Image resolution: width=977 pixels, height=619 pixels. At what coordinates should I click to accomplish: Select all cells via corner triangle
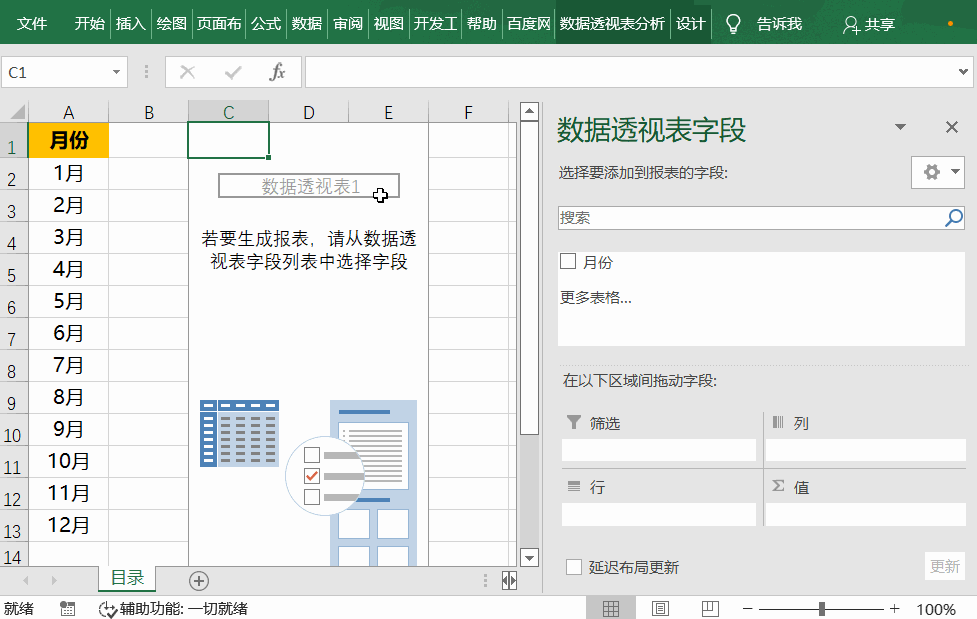coord(17,112)
